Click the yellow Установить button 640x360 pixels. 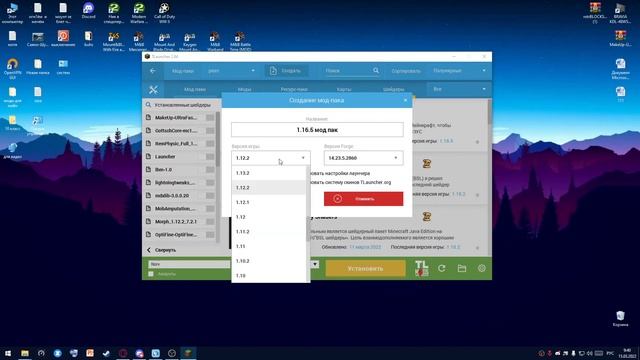[365, 269]
